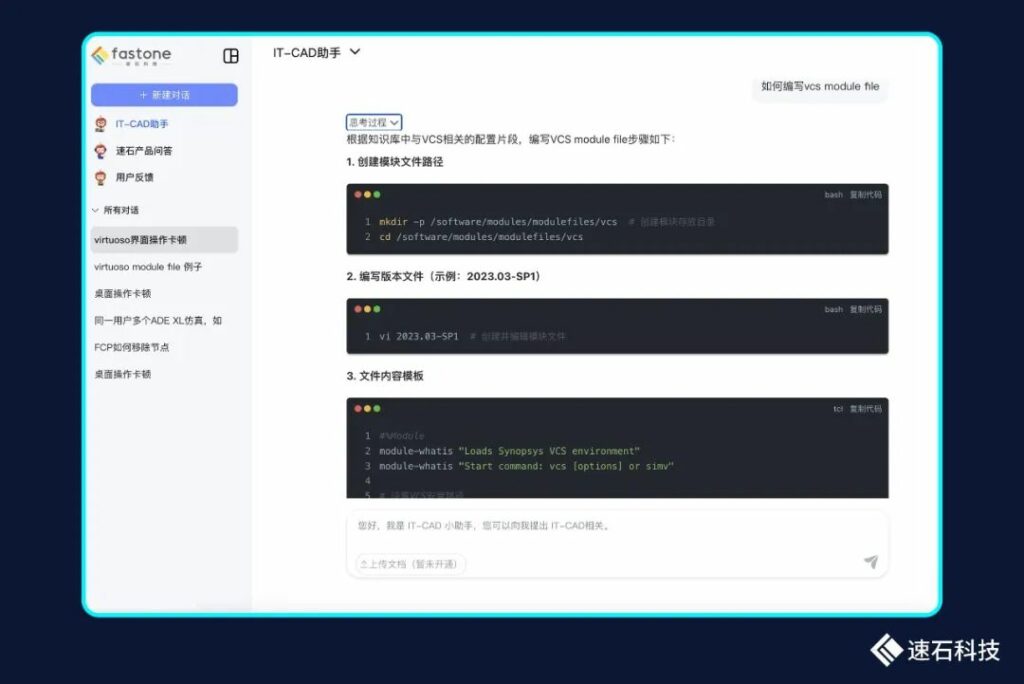
Task: Copy code from the tcl template block
Action: click(865, 409)
